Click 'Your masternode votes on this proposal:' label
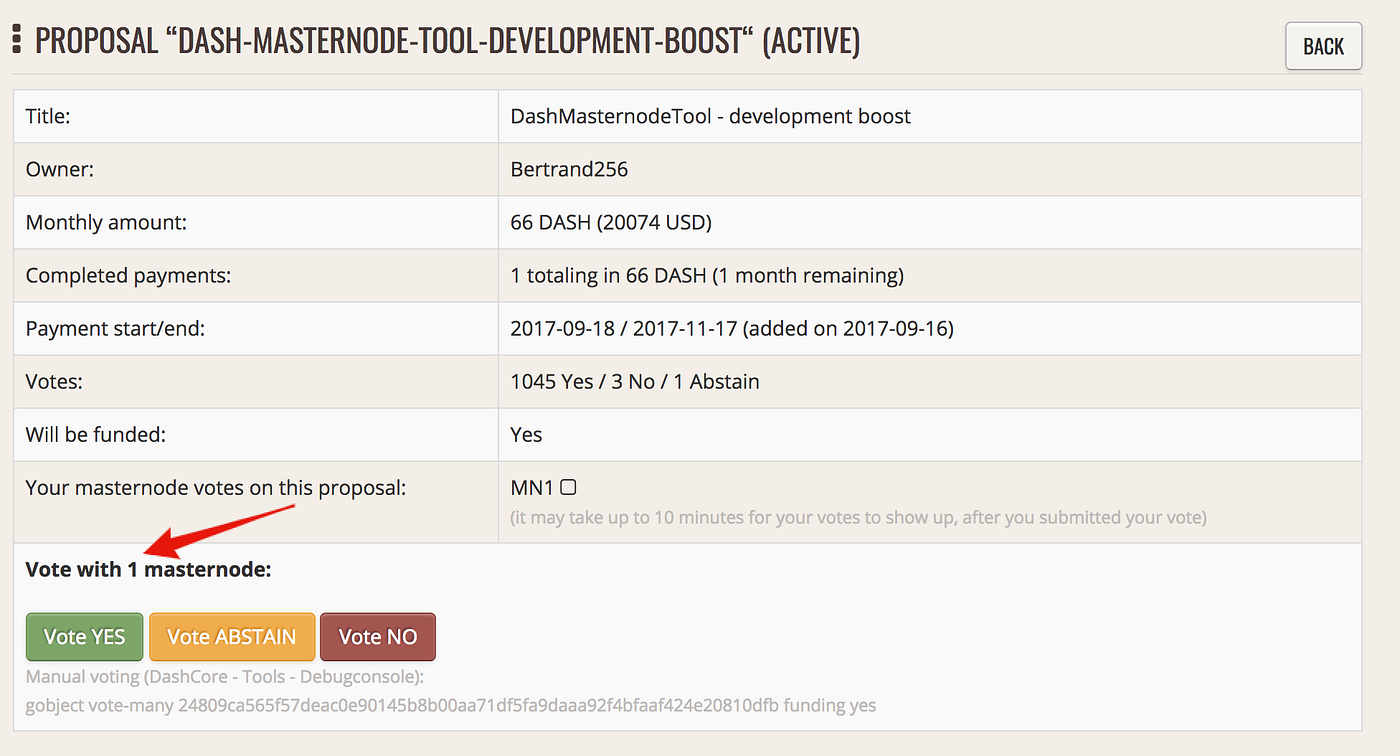The height and width of the screenshot is (756, 1400). coord(216,488)
